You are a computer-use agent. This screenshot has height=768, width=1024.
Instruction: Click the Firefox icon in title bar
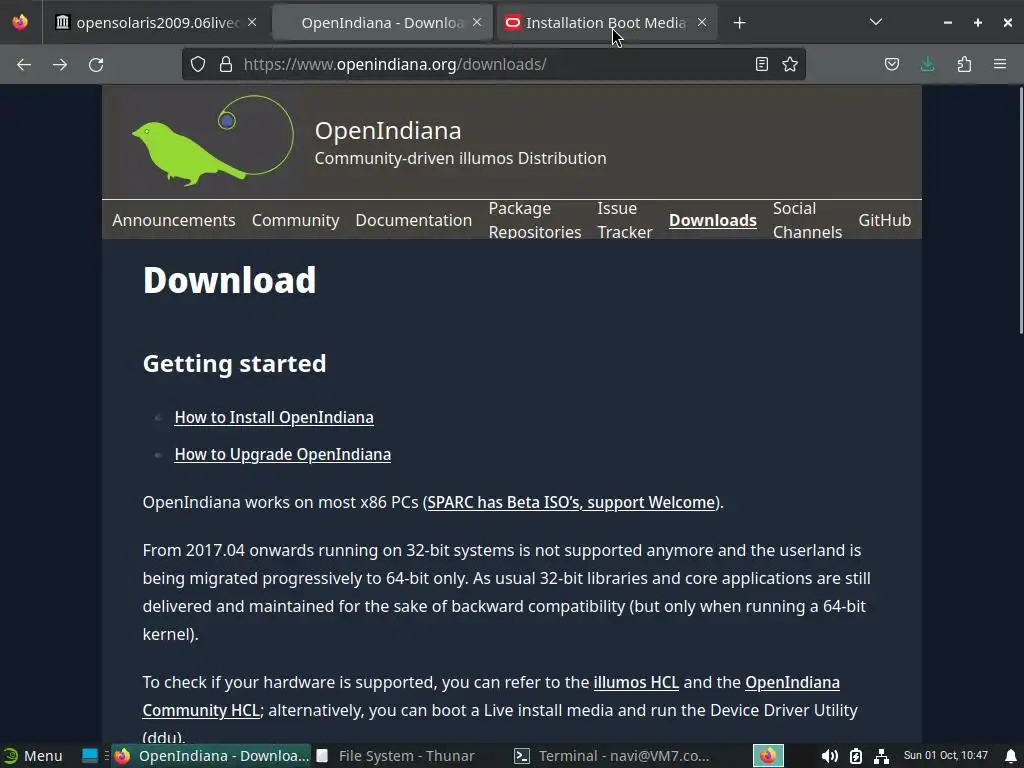[20, 22]
